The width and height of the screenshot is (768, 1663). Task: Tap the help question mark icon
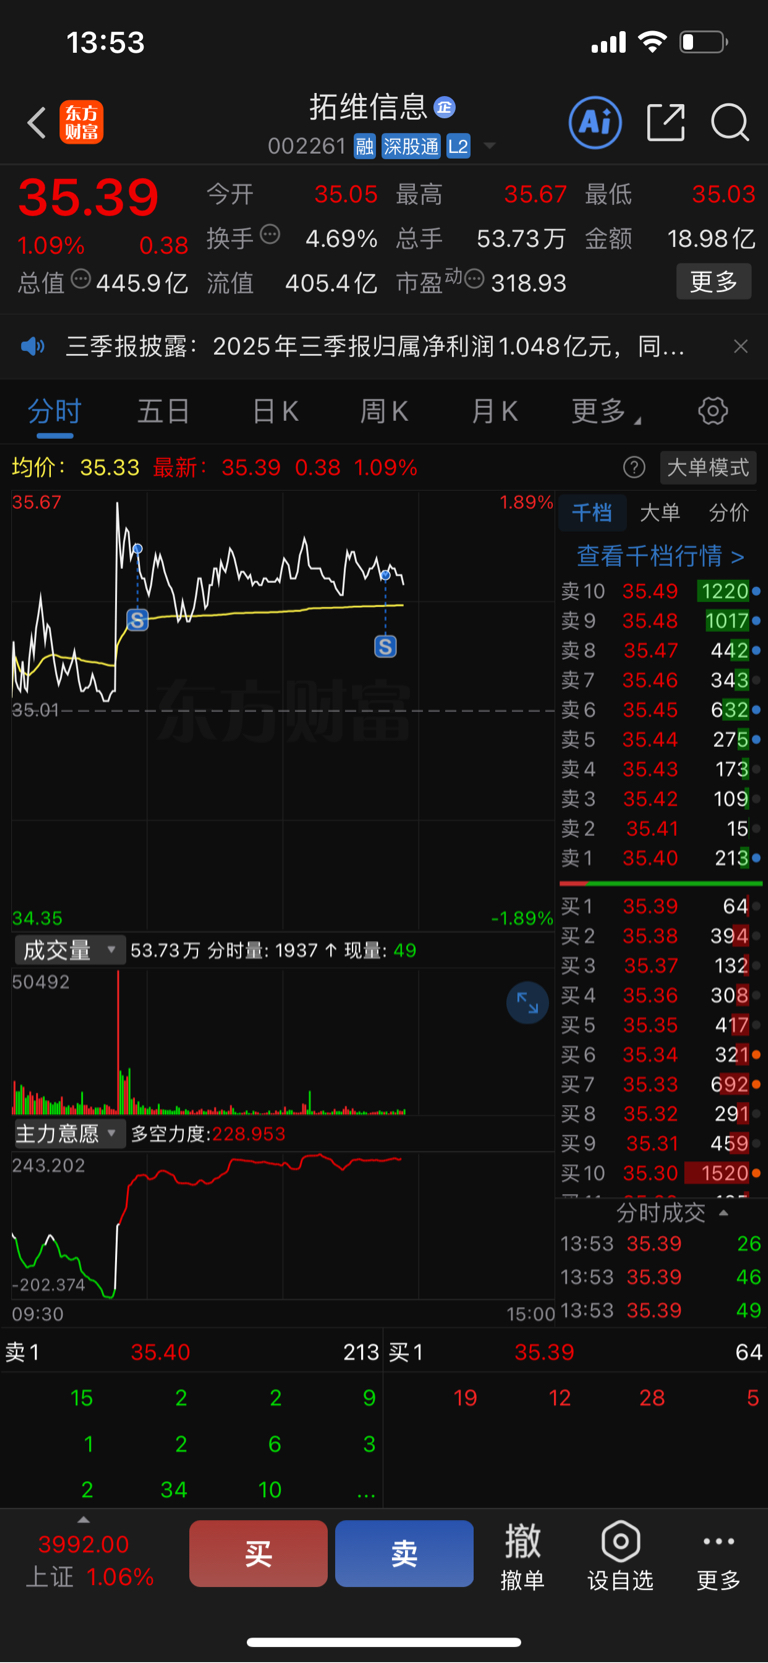pos(634,467)
